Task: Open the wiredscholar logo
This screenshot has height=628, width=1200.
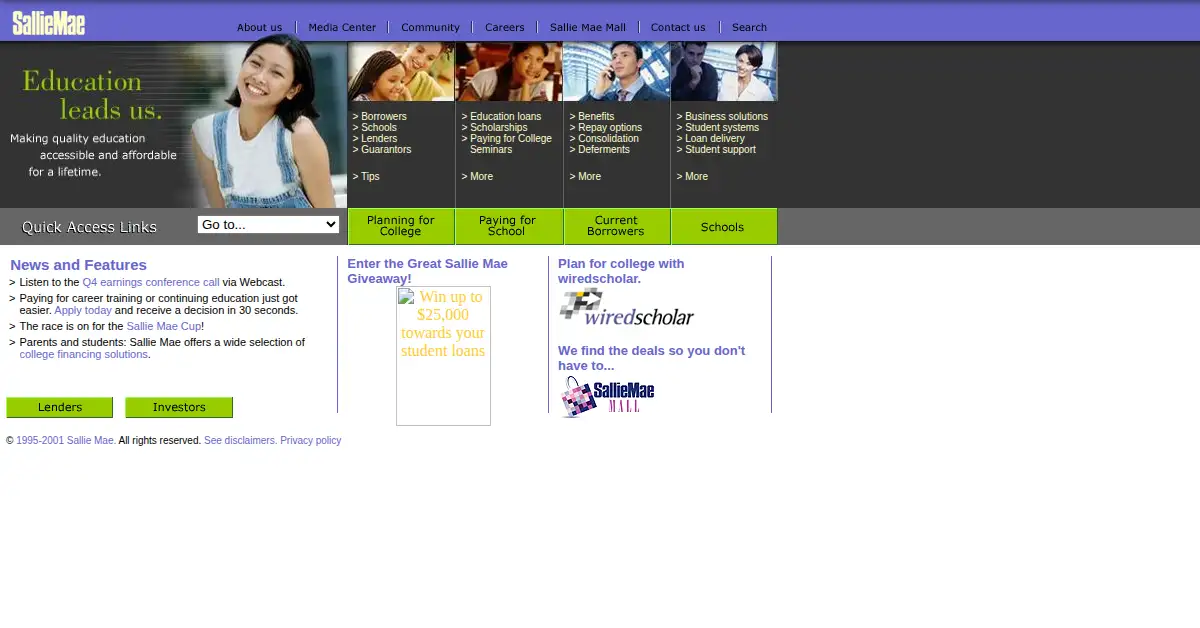Action: coord(626,308)
